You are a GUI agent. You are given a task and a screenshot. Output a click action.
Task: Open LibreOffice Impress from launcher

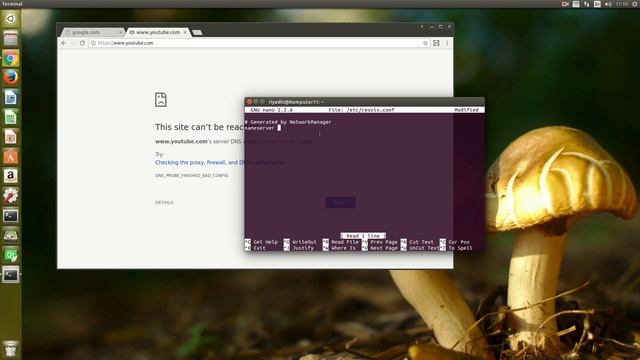click(x=11, y=137)
